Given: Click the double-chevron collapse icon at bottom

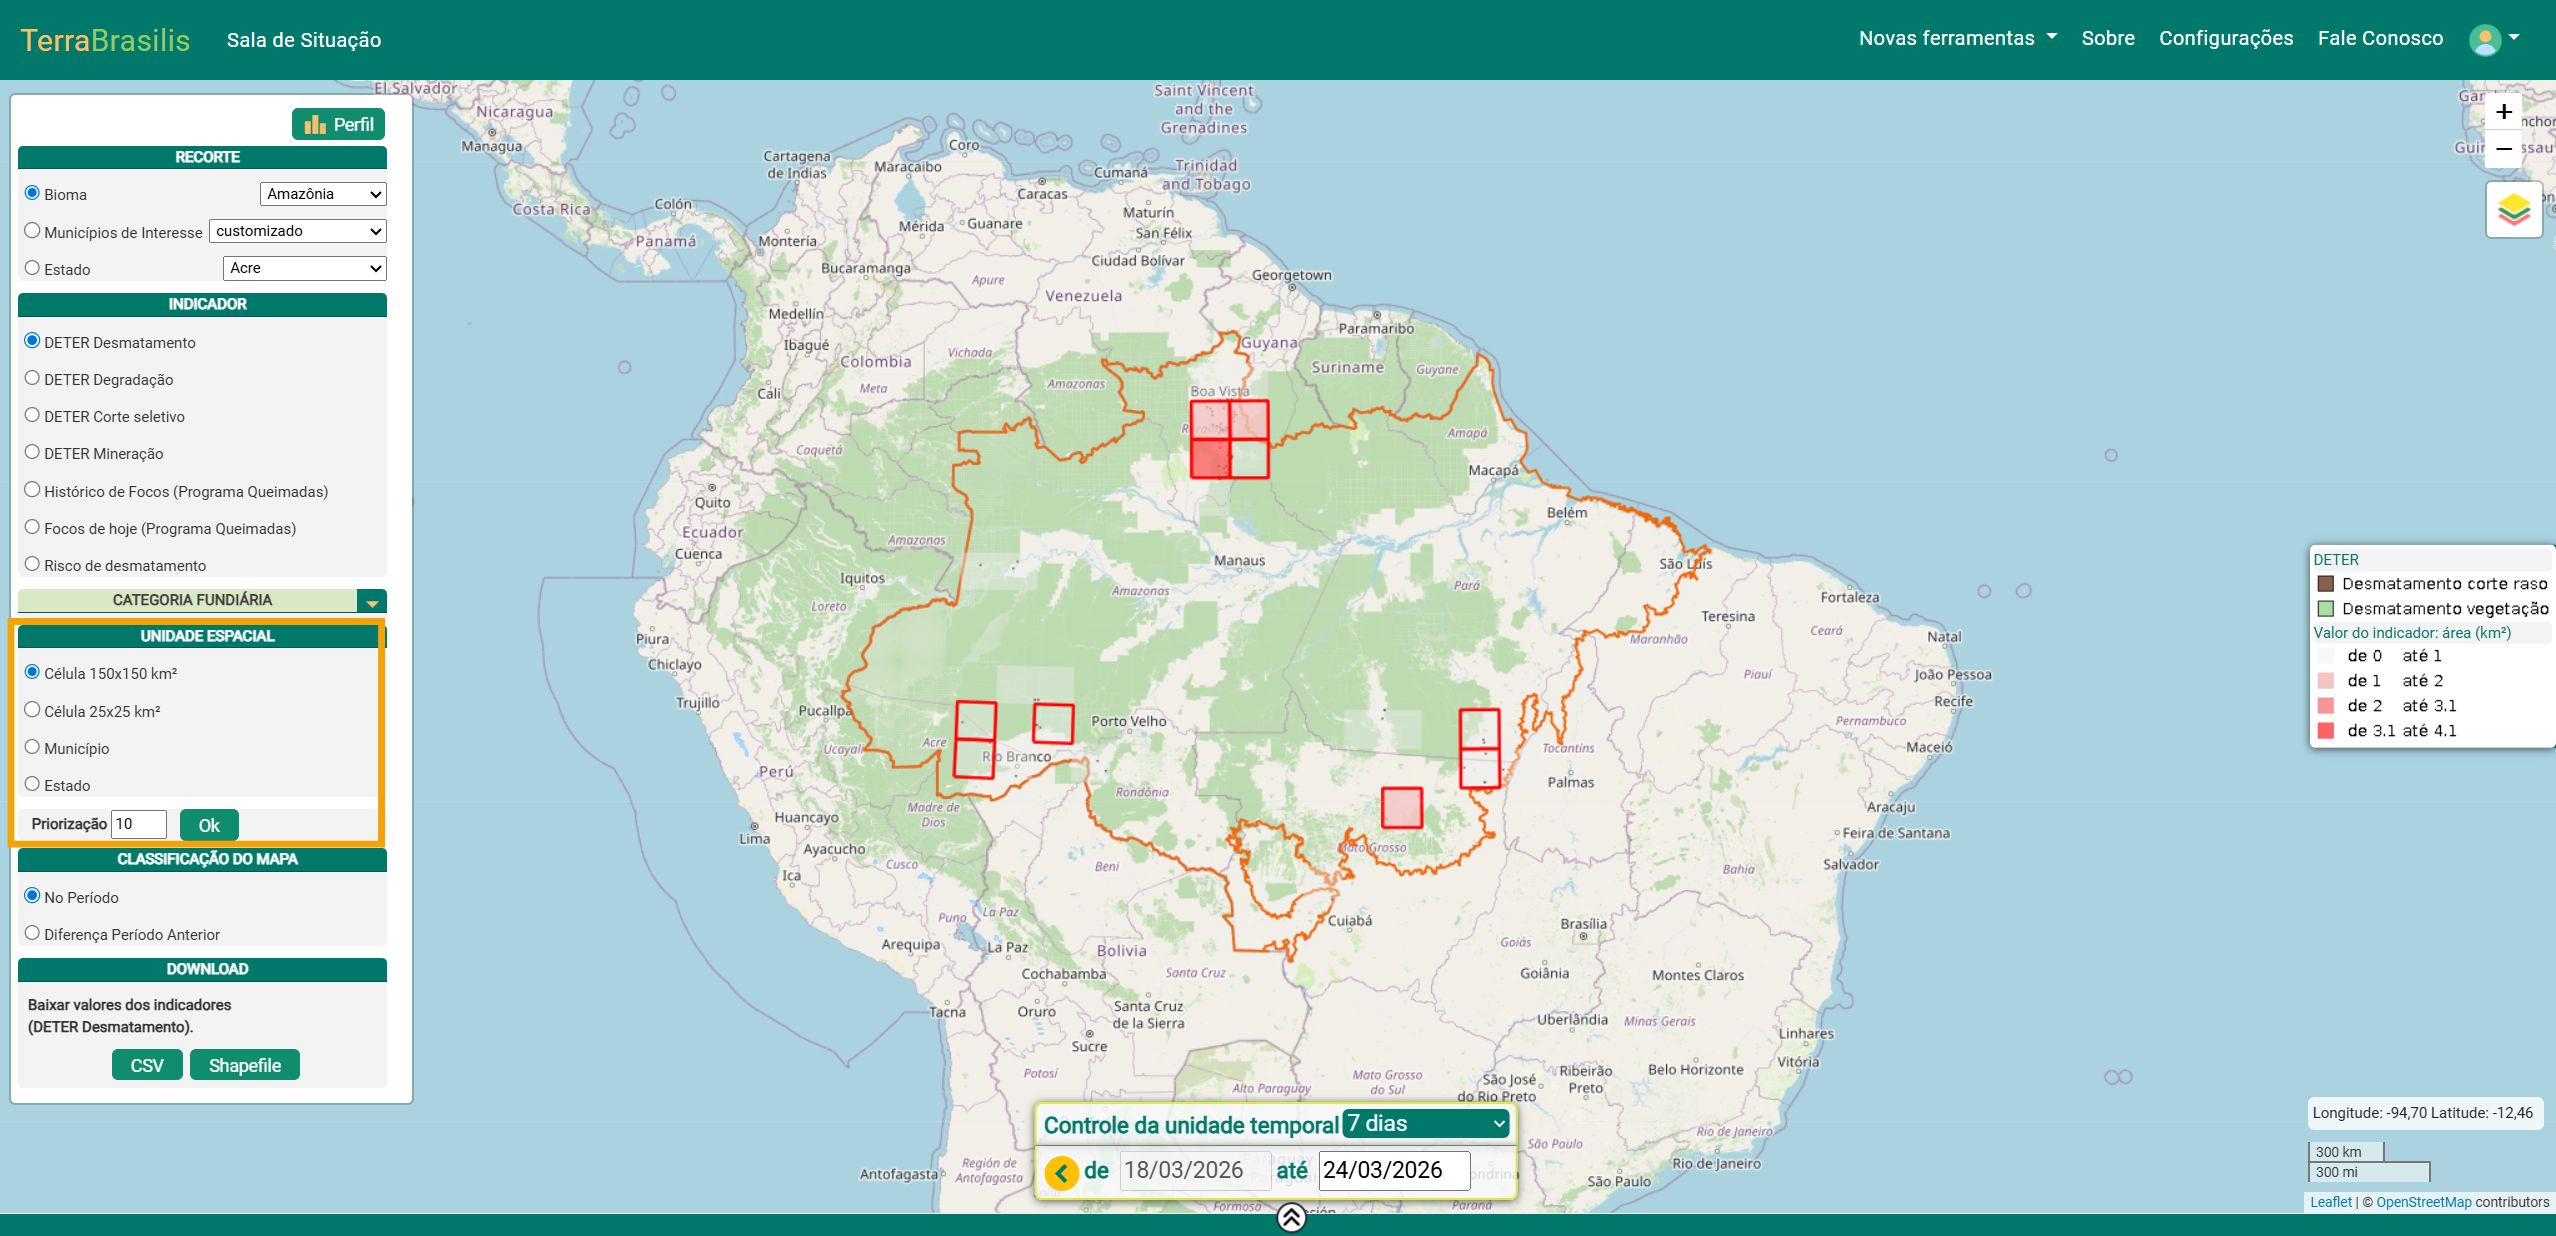Looking at the screenshot, I should click(x=1290, y=1217).
